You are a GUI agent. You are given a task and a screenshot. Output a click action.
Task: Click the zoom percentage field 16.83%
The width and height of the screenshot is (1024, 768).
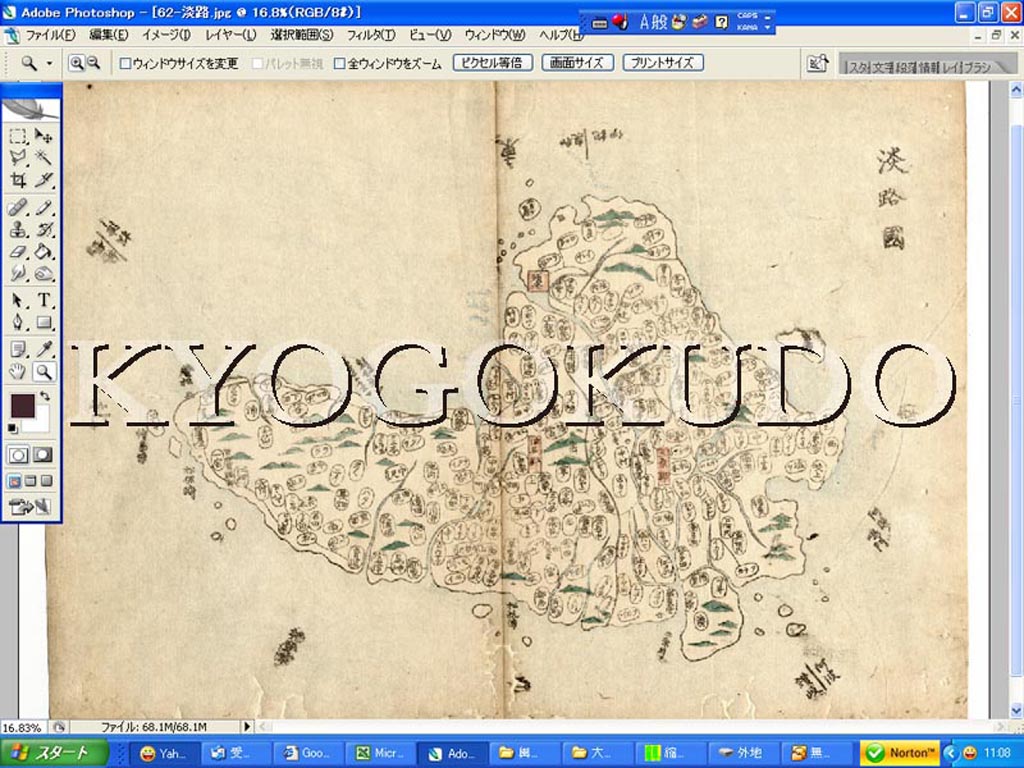24,727
